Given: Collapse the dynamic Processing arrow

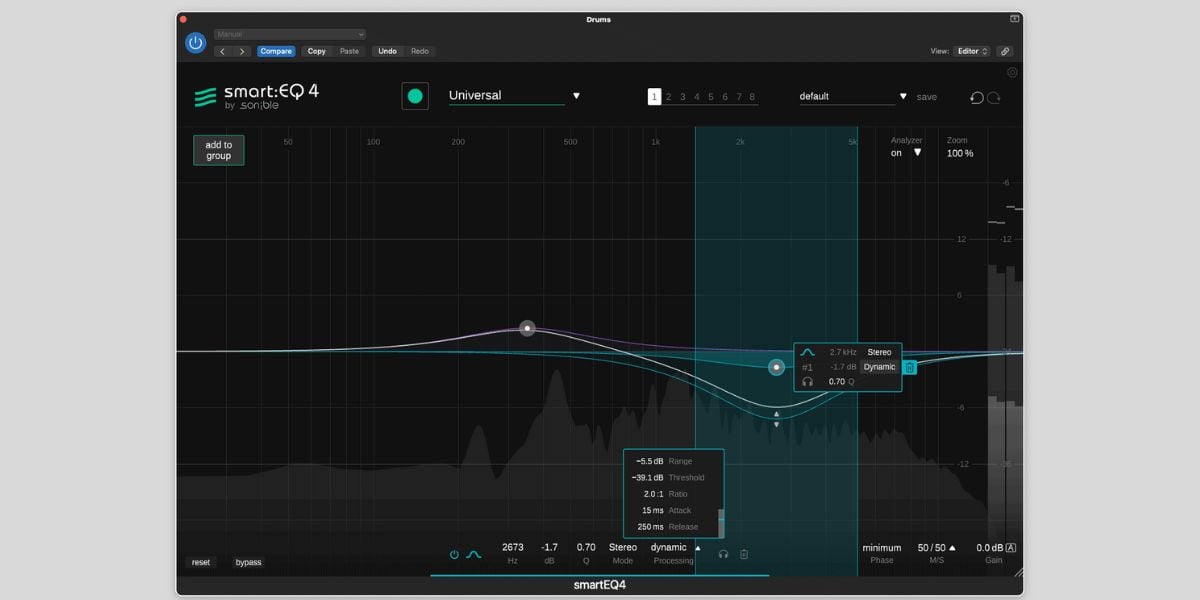Looking at the screenshot, I should pyautogui.click(x=698, y=548).
